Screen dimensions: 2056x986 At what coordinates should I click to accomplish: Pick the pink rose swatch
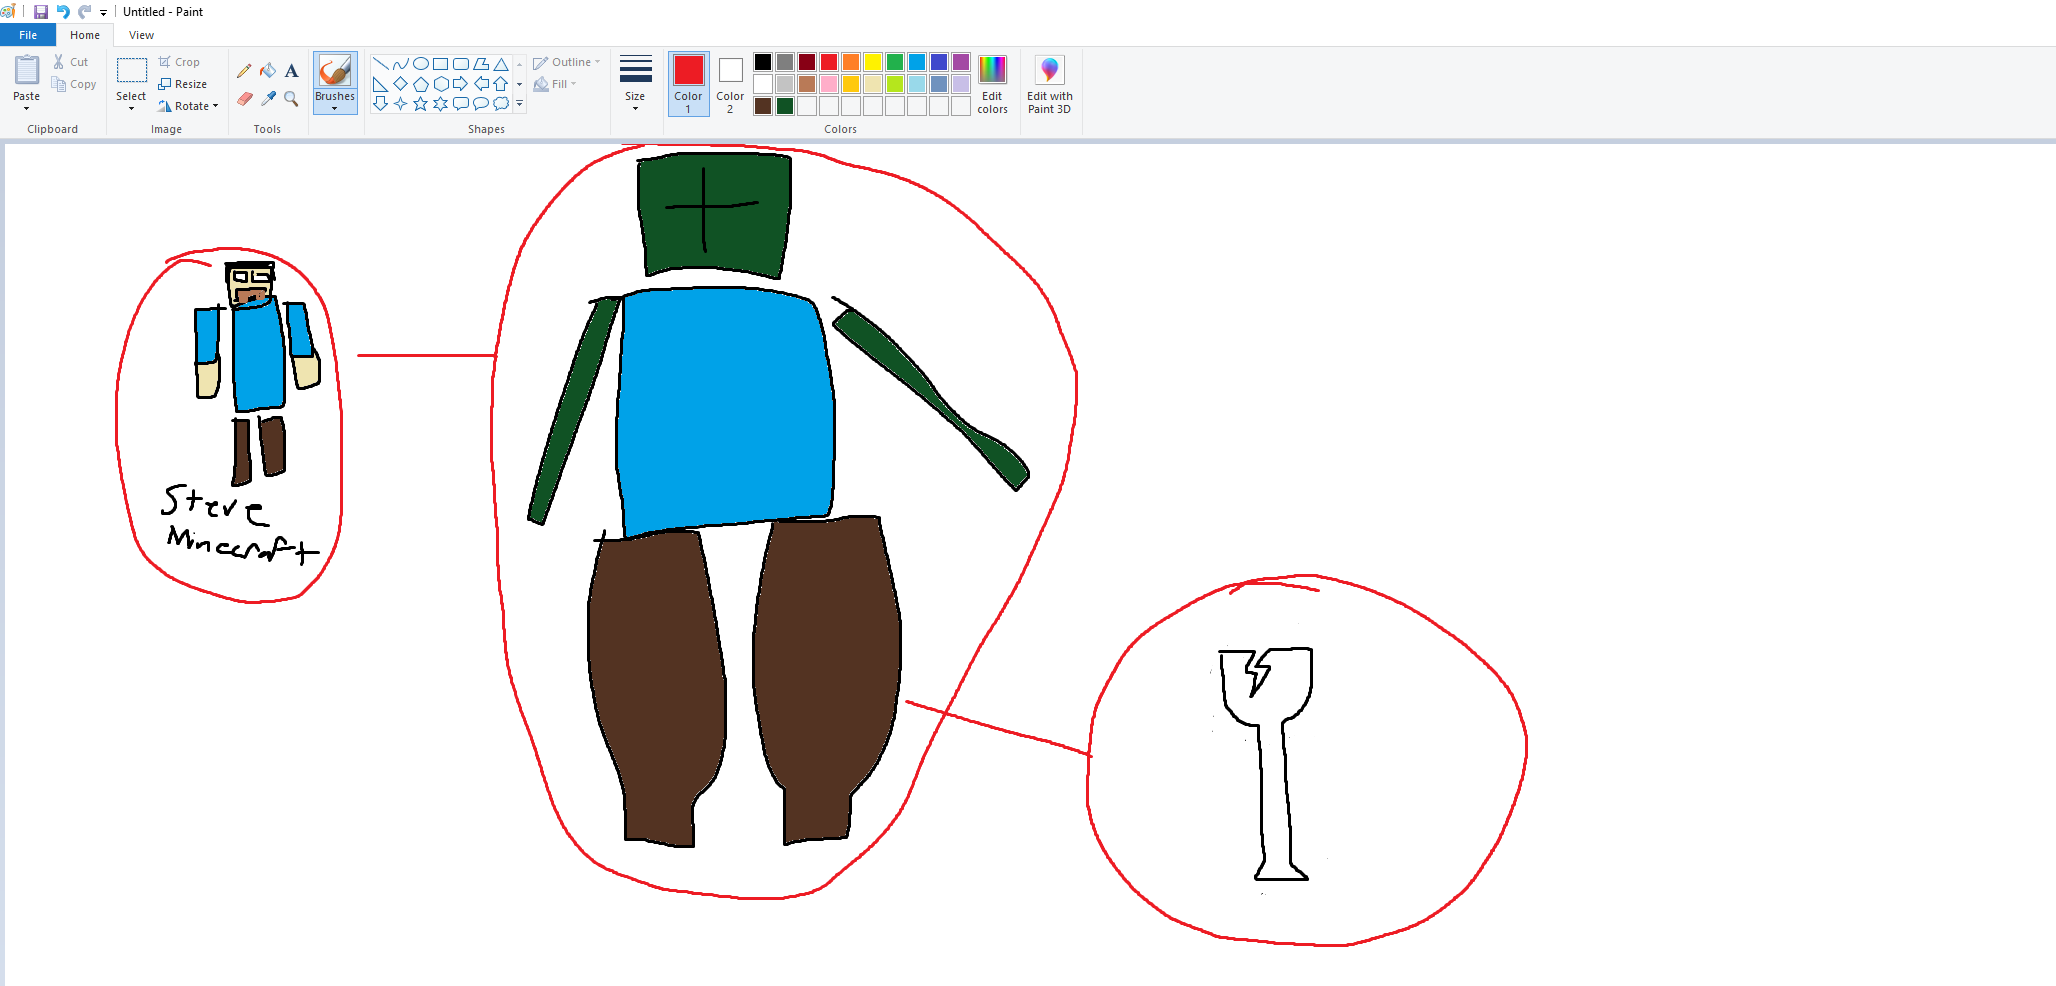[829, 84]
